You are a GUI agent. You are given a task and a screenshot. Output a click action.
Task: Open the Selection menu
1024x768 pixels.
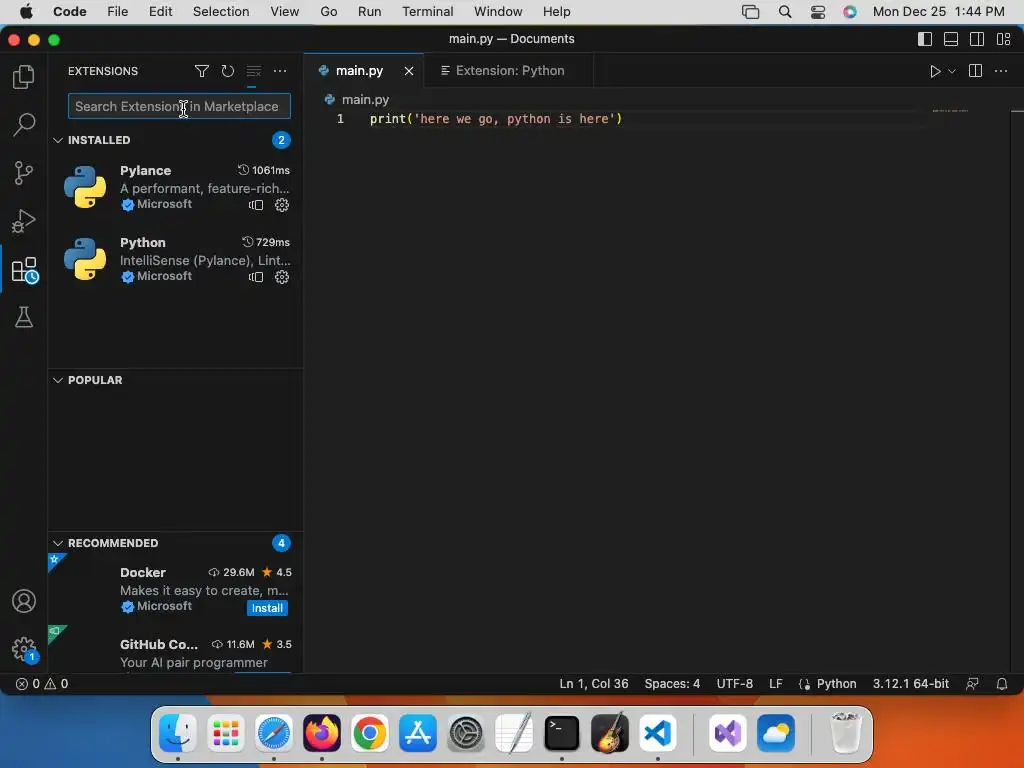pyautogui.click(x=221, y=12)
